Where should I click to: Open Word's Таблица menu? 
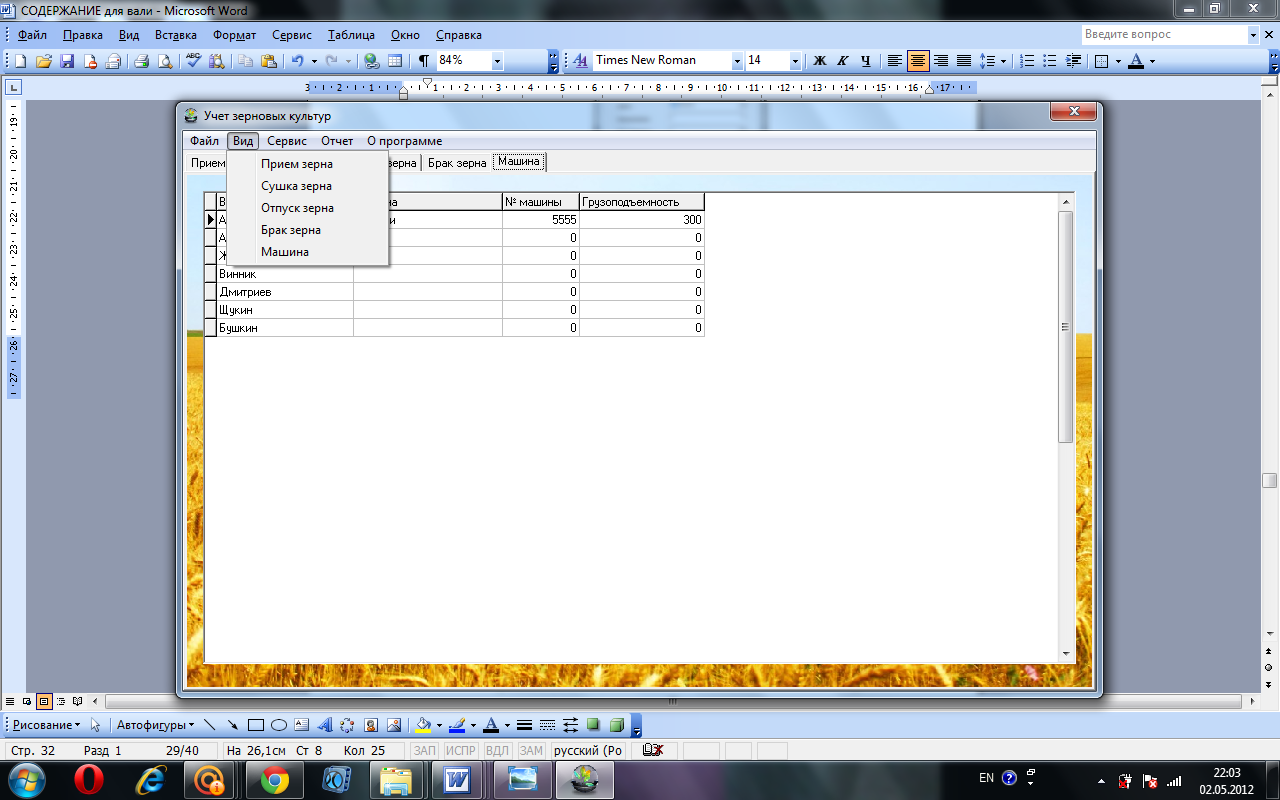pyautogui.click(x=351, y=35)
